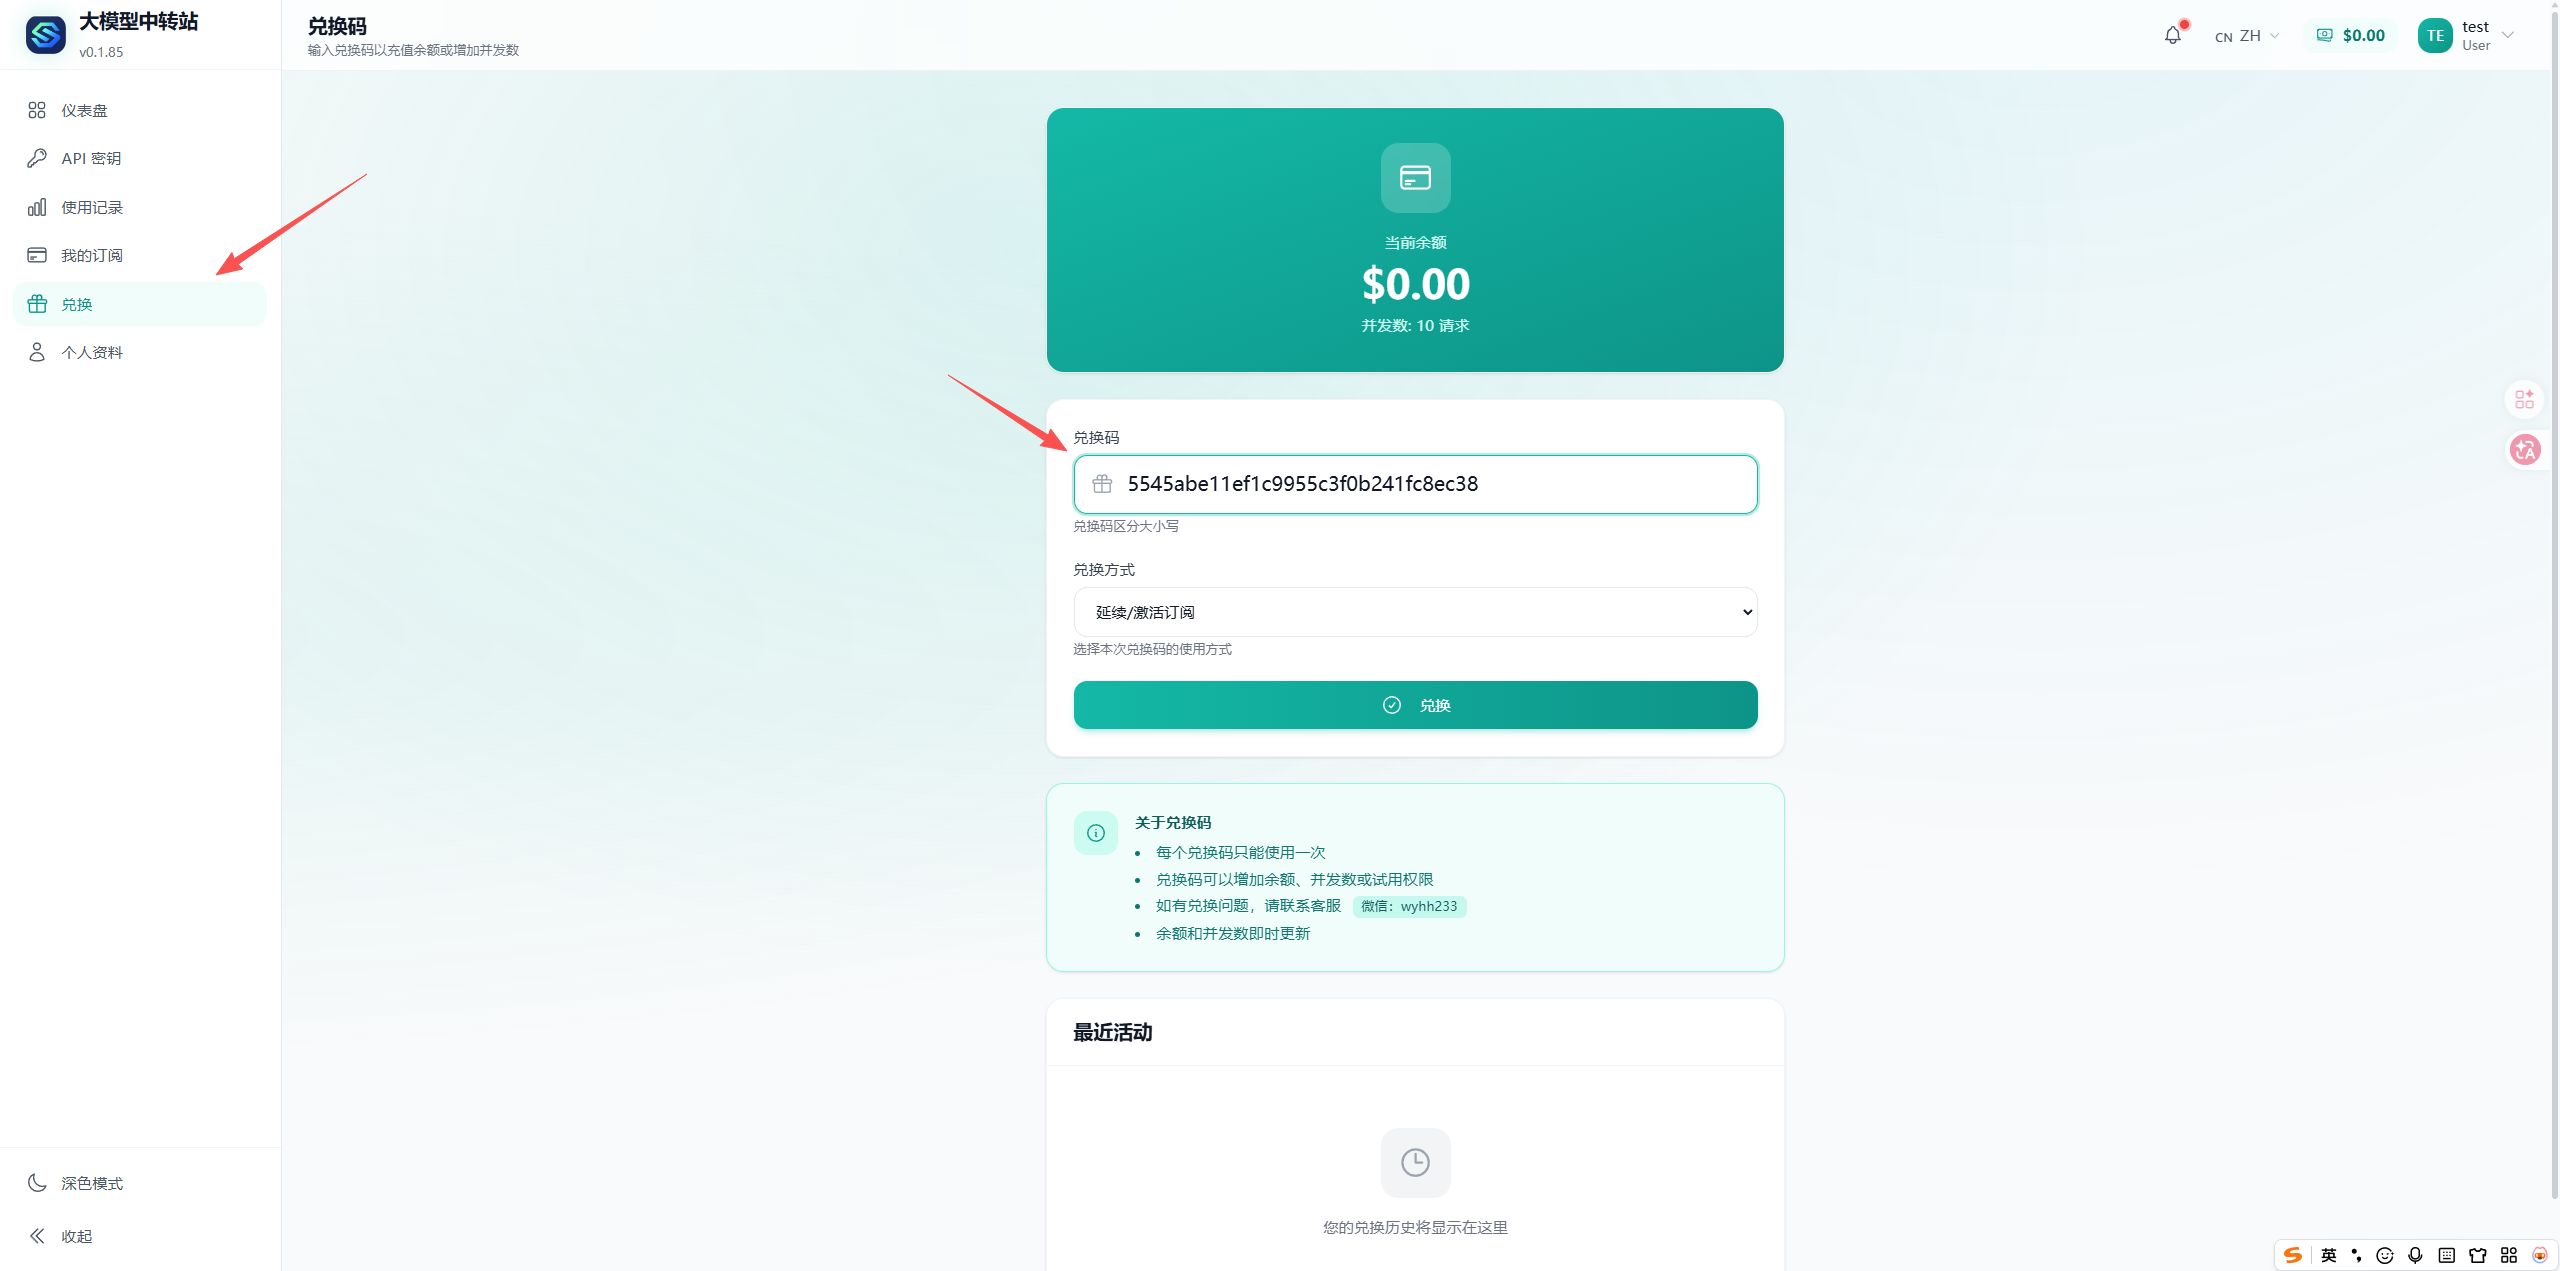The height and width of the screenshot is (1271, 2560).
Task: Click the microphone icon in IME toolbar
Action: pos(2415,1255)
